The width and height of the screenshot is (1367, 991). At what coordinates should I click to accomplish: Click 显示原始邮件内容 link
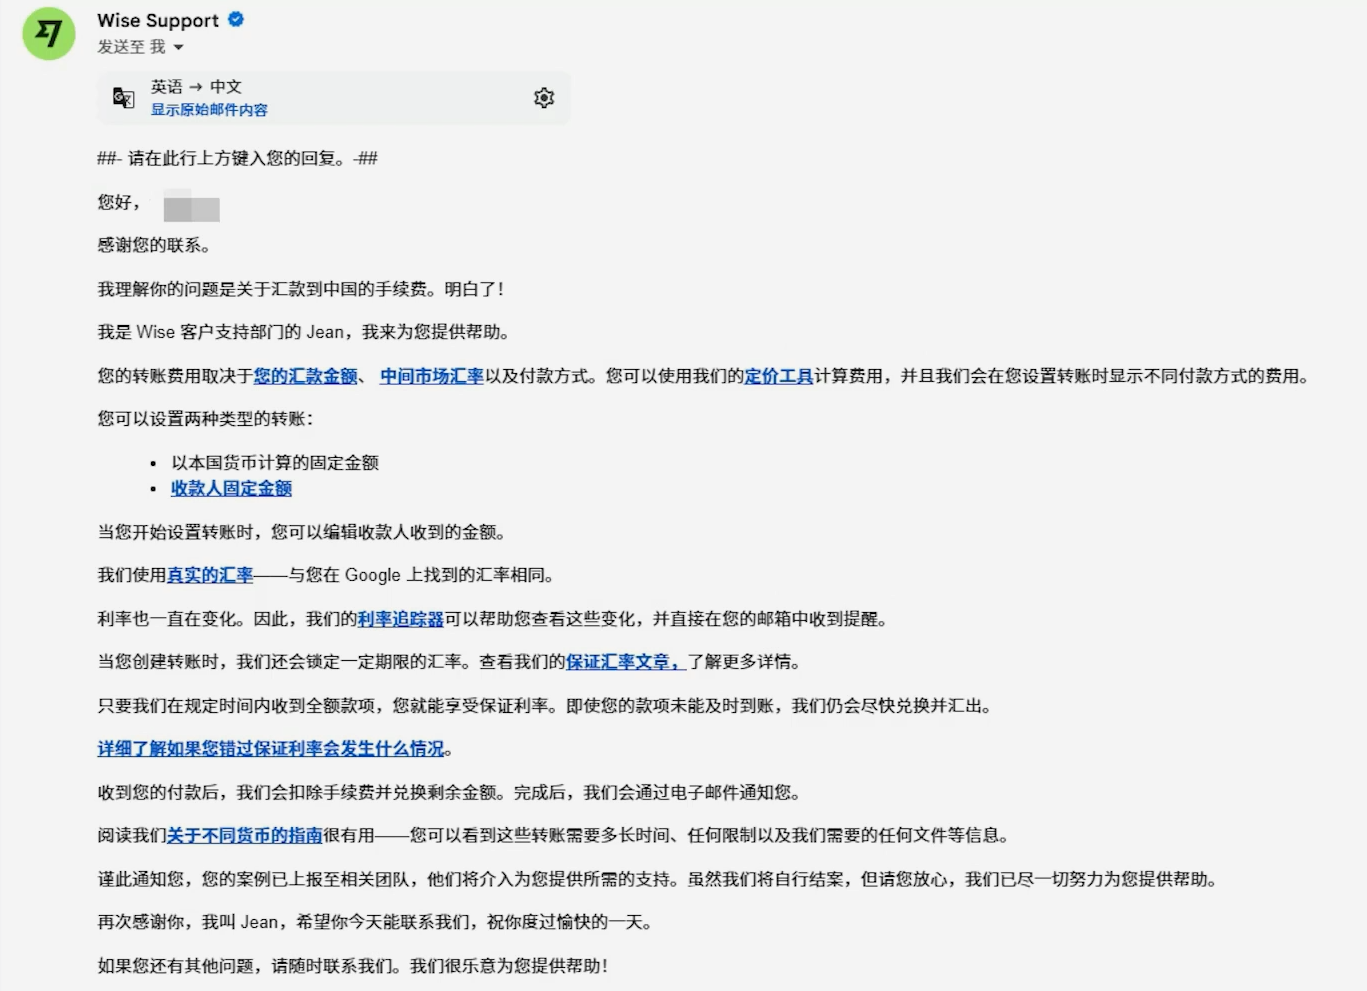[x=209, y=110]
